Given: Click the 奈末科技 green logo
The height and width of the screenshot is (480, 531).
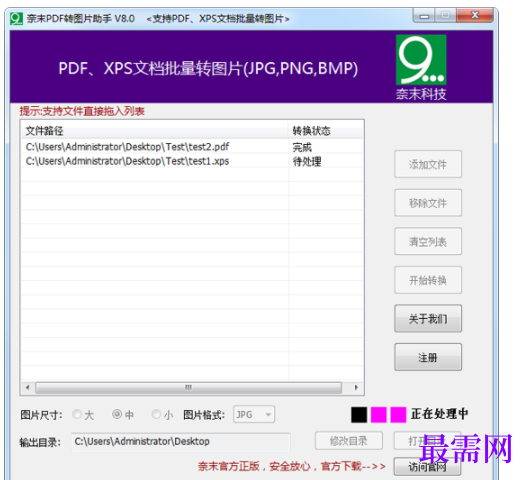Looking at the screenshot, I should [x=421, y=60].
